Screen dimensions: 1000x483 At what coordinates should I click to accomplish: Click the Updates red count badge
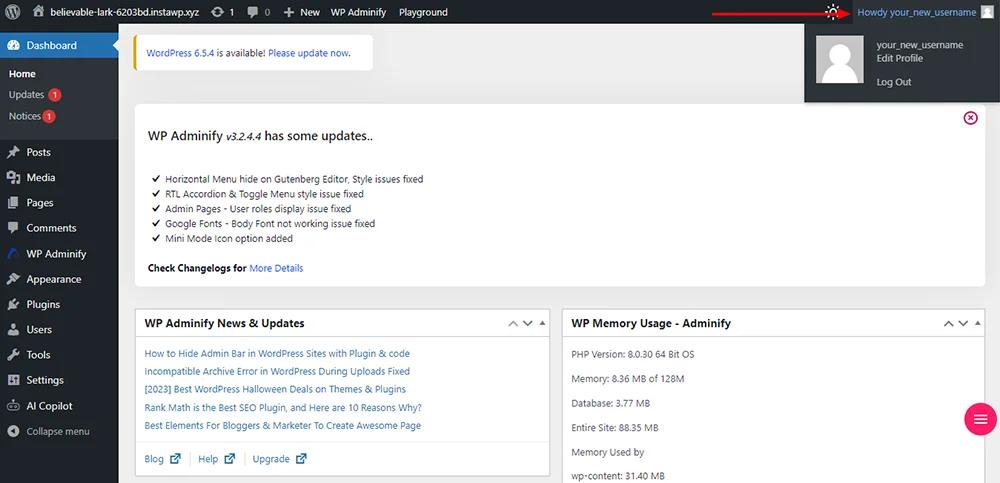click(54, 95)
